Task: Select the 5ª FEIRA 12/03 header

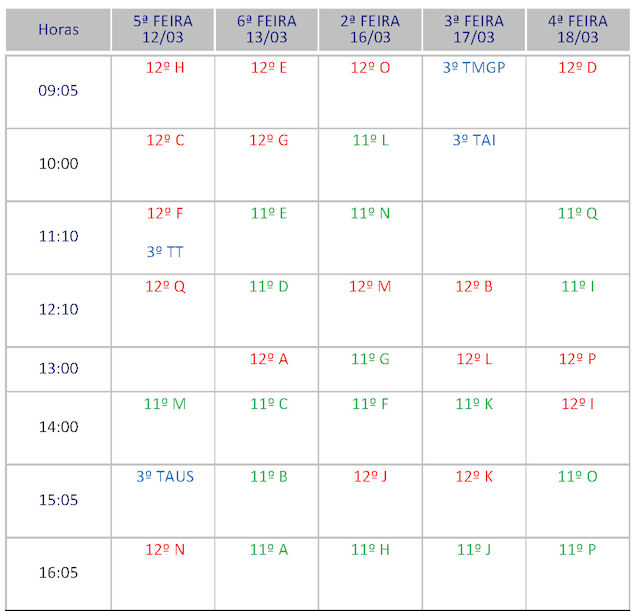Action: pyautogui.click(x=163, y=29)
